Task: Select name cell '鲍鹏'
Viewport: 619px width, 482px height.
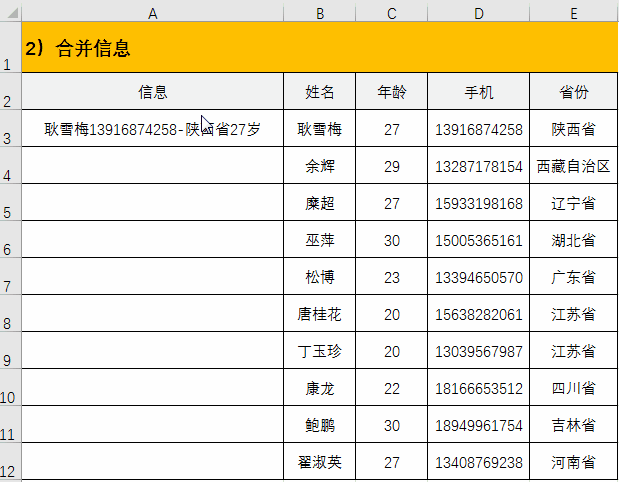Action: 319,424
